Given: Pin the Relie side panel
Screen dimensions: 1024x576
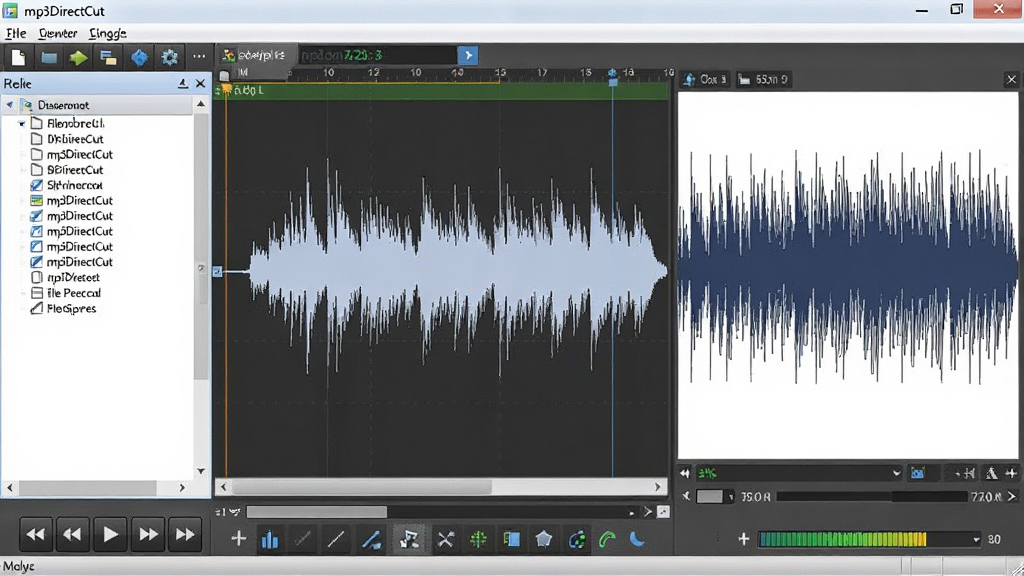Looking at the screenshot, I should pos(183,84).
